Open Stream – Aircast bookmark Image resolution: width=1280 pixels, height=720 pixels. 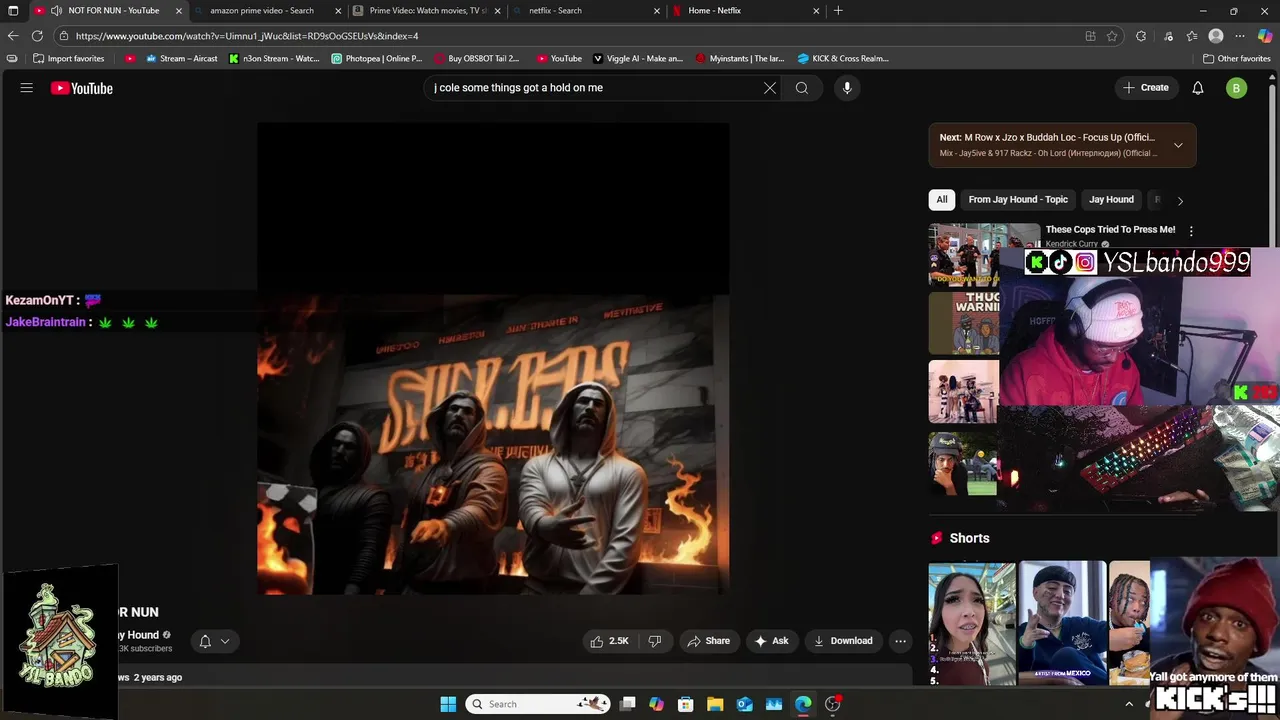coord(181,58)
